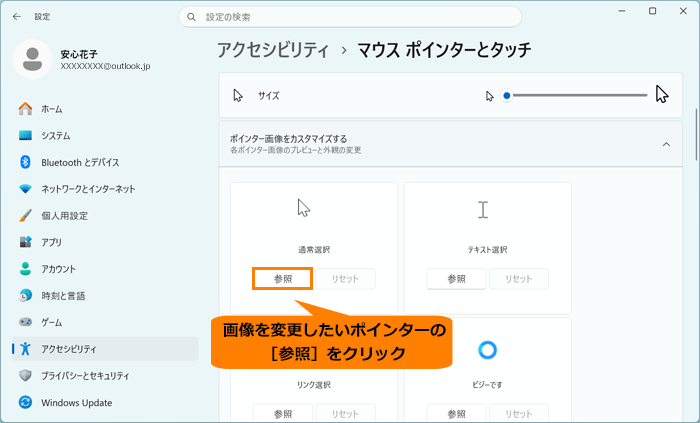Click account email XXXXXXXX@outlook.jp

point(105,66)
